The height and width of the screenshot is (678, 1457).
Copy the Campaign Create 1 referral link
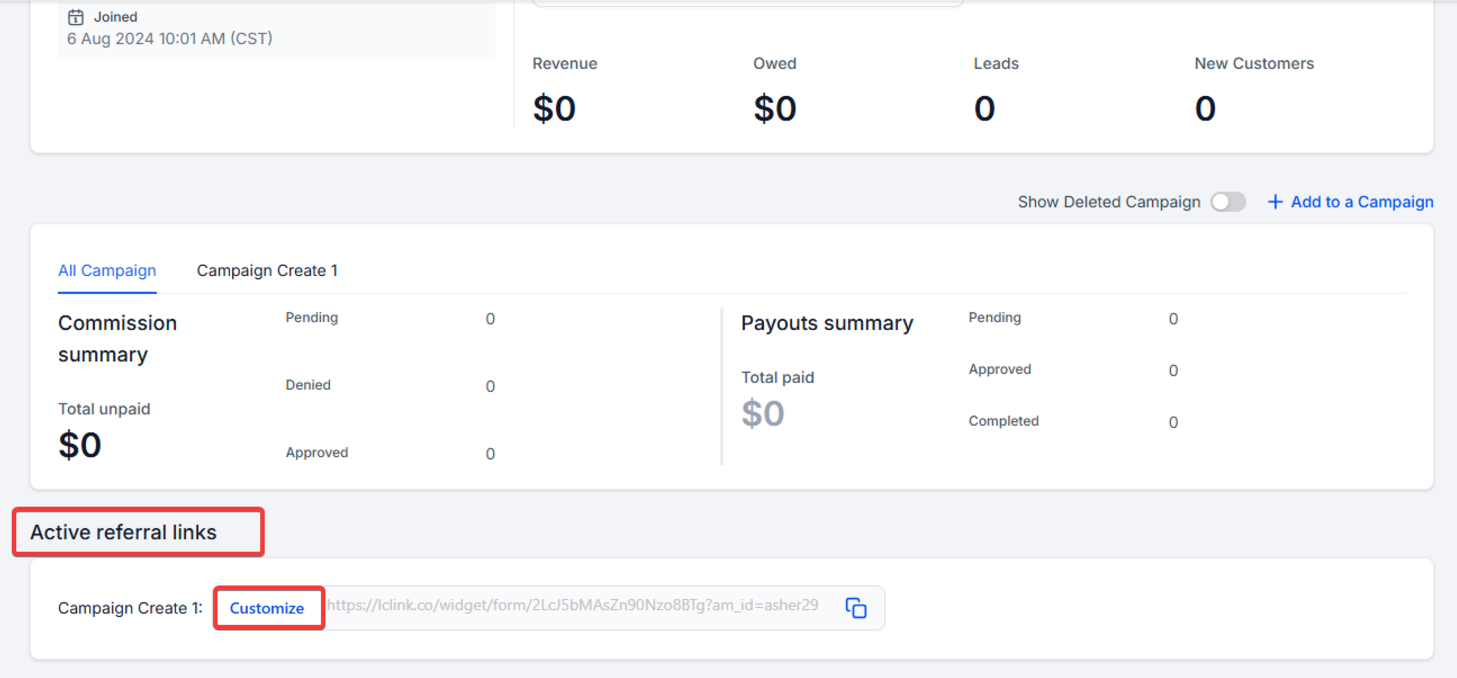coord(856,608)
